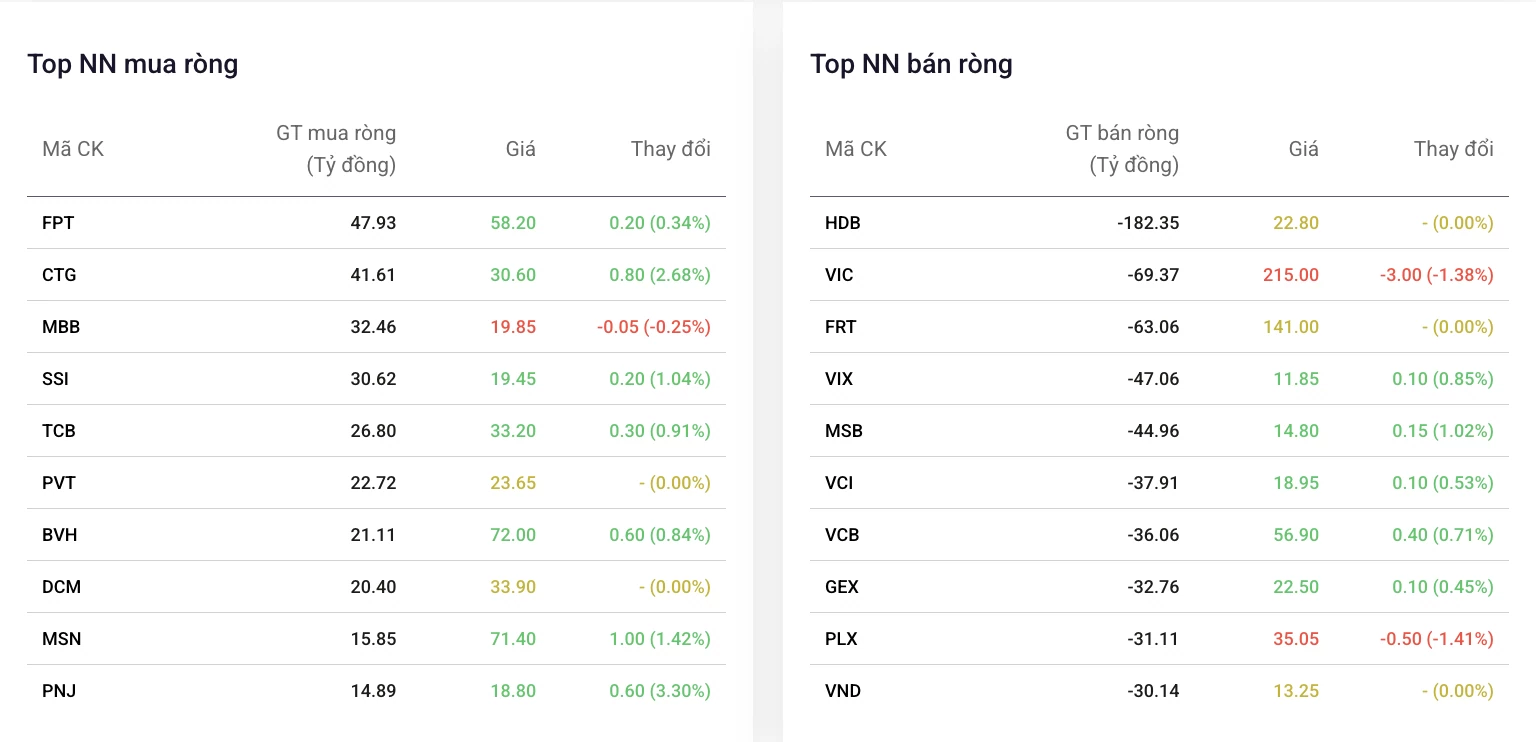Viewport: 1536px width, 742px height.
Task: Click the PNJ stock code
Action: pyautogui.click(x=59, y=691)
